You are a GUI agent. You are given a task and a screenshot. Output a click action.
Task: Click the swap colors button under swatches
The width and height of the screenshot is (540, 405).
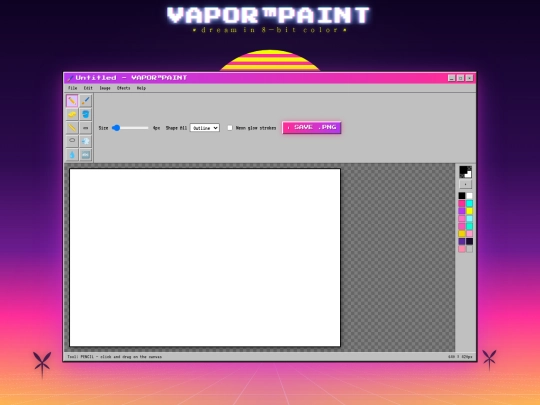click(x=465, y=184)
